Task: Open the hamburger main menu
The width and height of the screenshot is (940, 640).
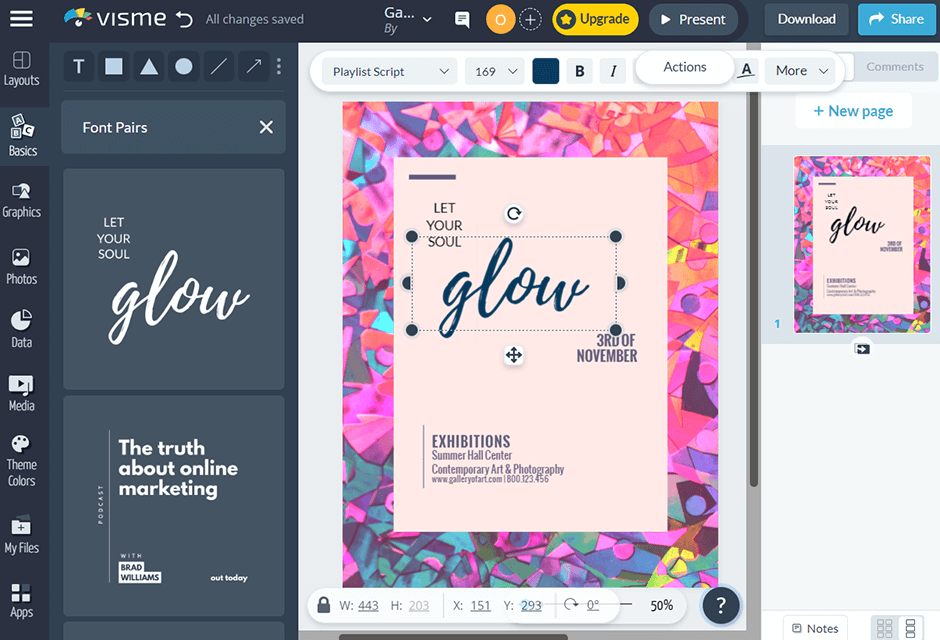Action: click(x=21, y=19)
